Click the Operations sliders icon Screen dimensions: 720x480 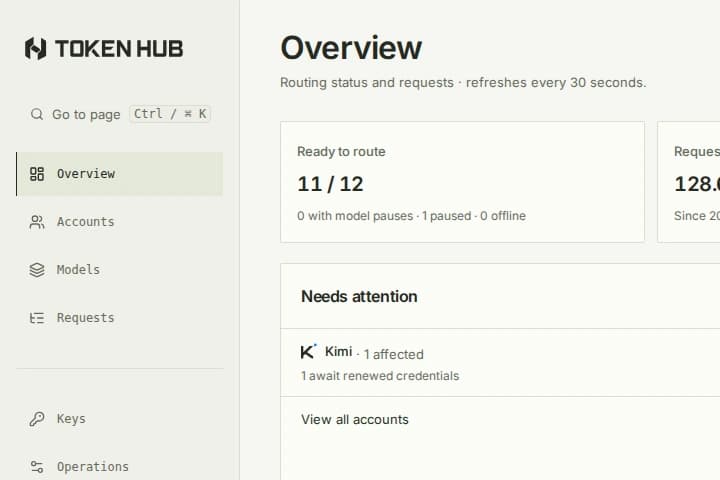(37, 467)
